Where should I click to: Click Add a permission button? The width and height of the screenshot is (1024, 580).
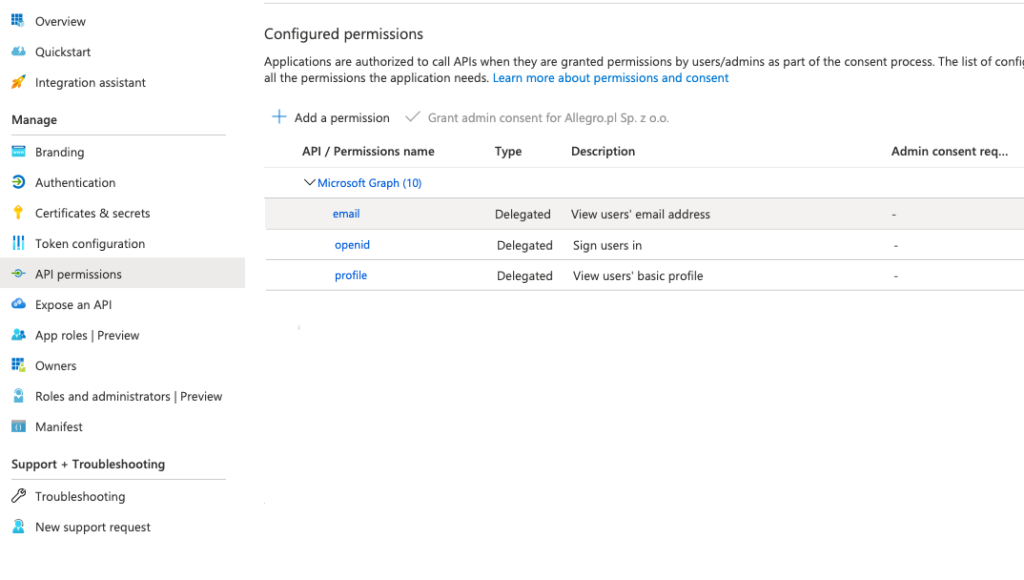pos(331,118)
